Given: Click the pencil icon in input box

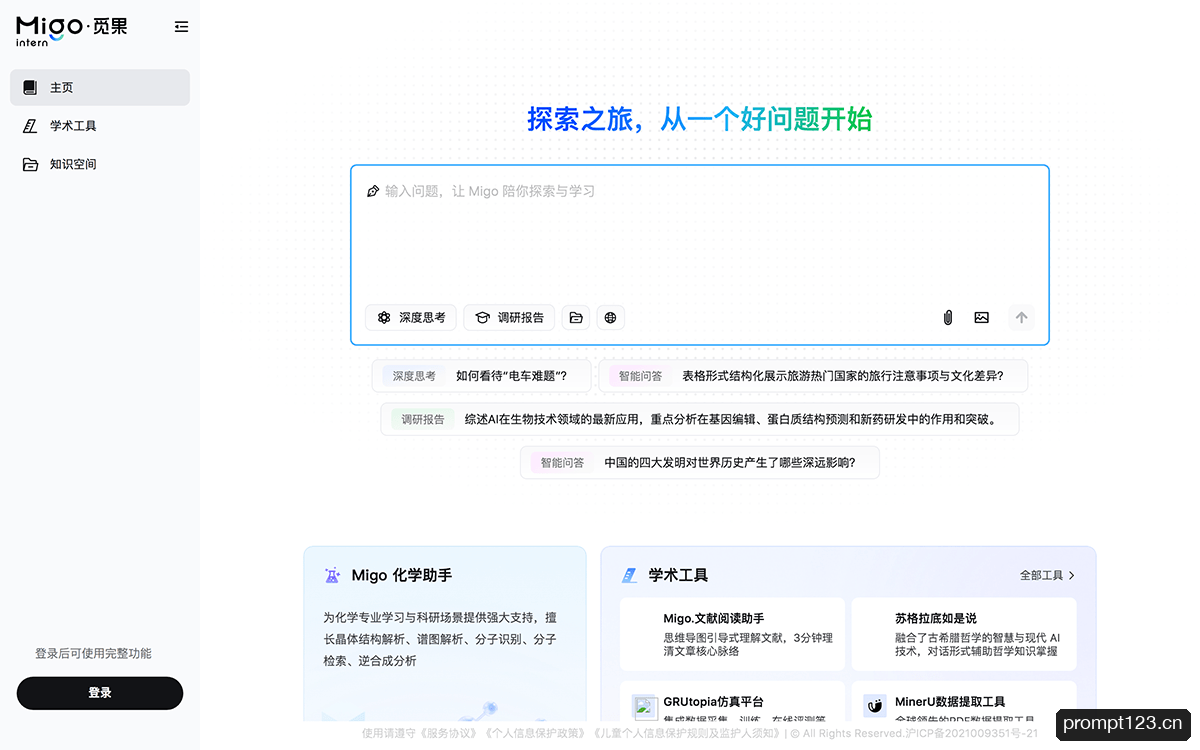Looking at the screenshot, I should pos(373,191).
